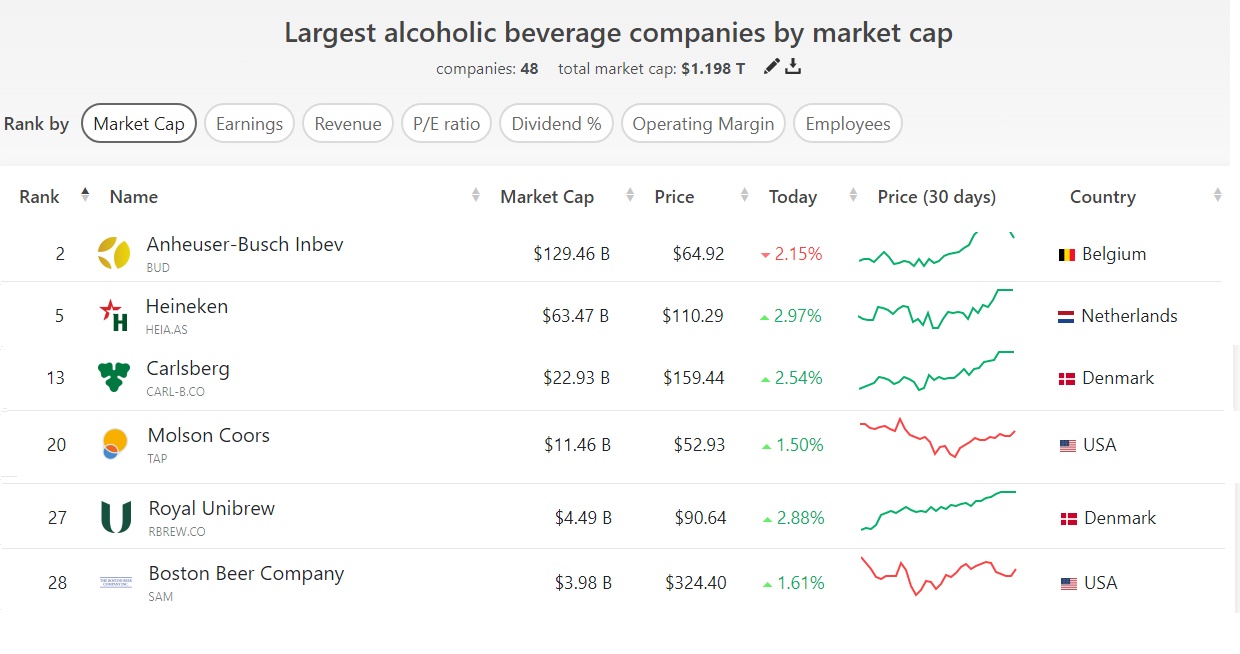Image resolution: width=1240 pixels, height=654 pixels.
Task: Click the Denmark flag in Carlsberg row
Action: [x=1067, y=379]
